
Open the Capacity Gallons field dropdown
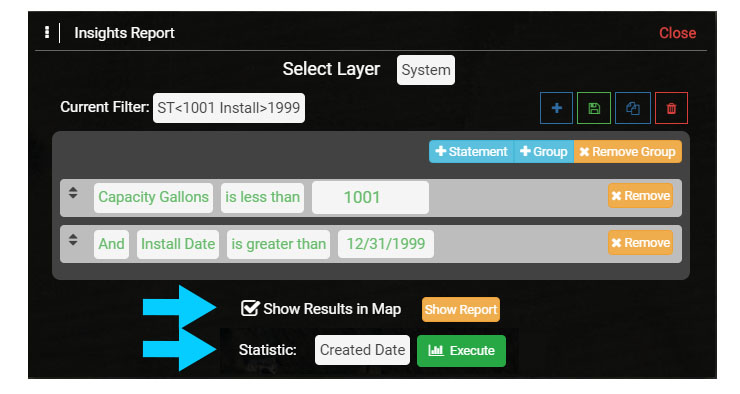[153, 197]
